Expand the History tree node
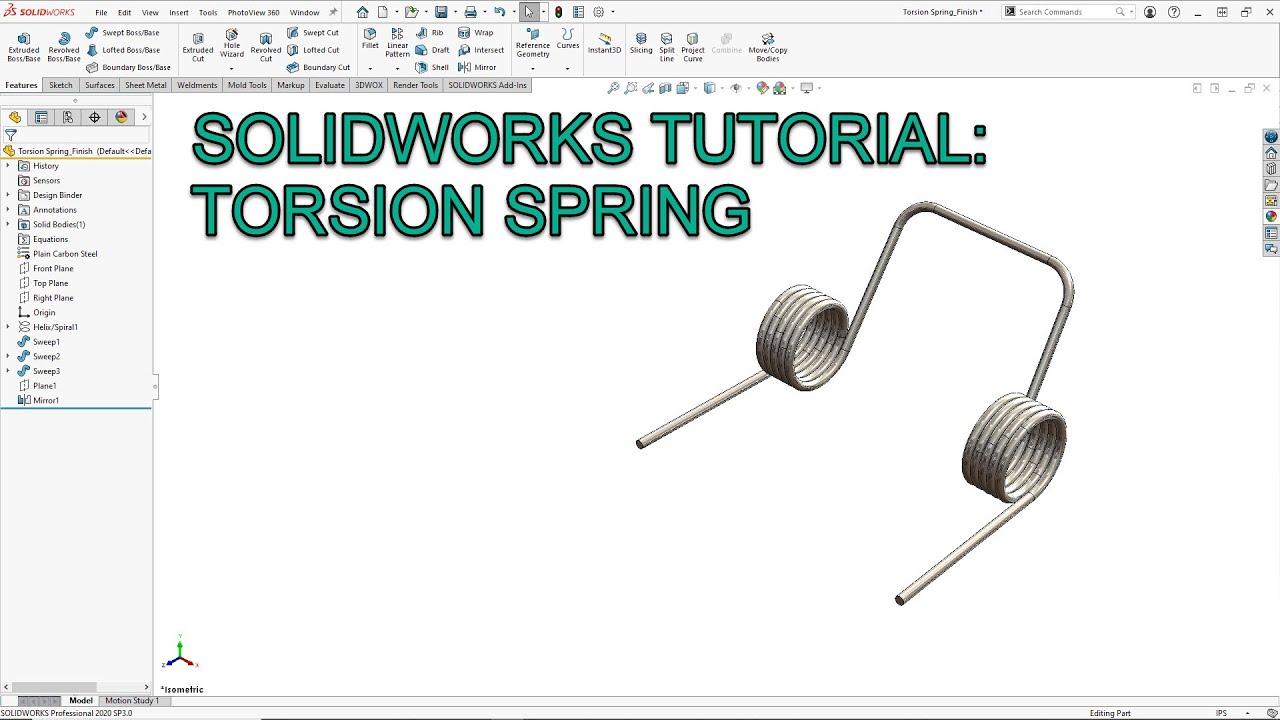This screenshot has width=1280, height=720. click(8, 166)
